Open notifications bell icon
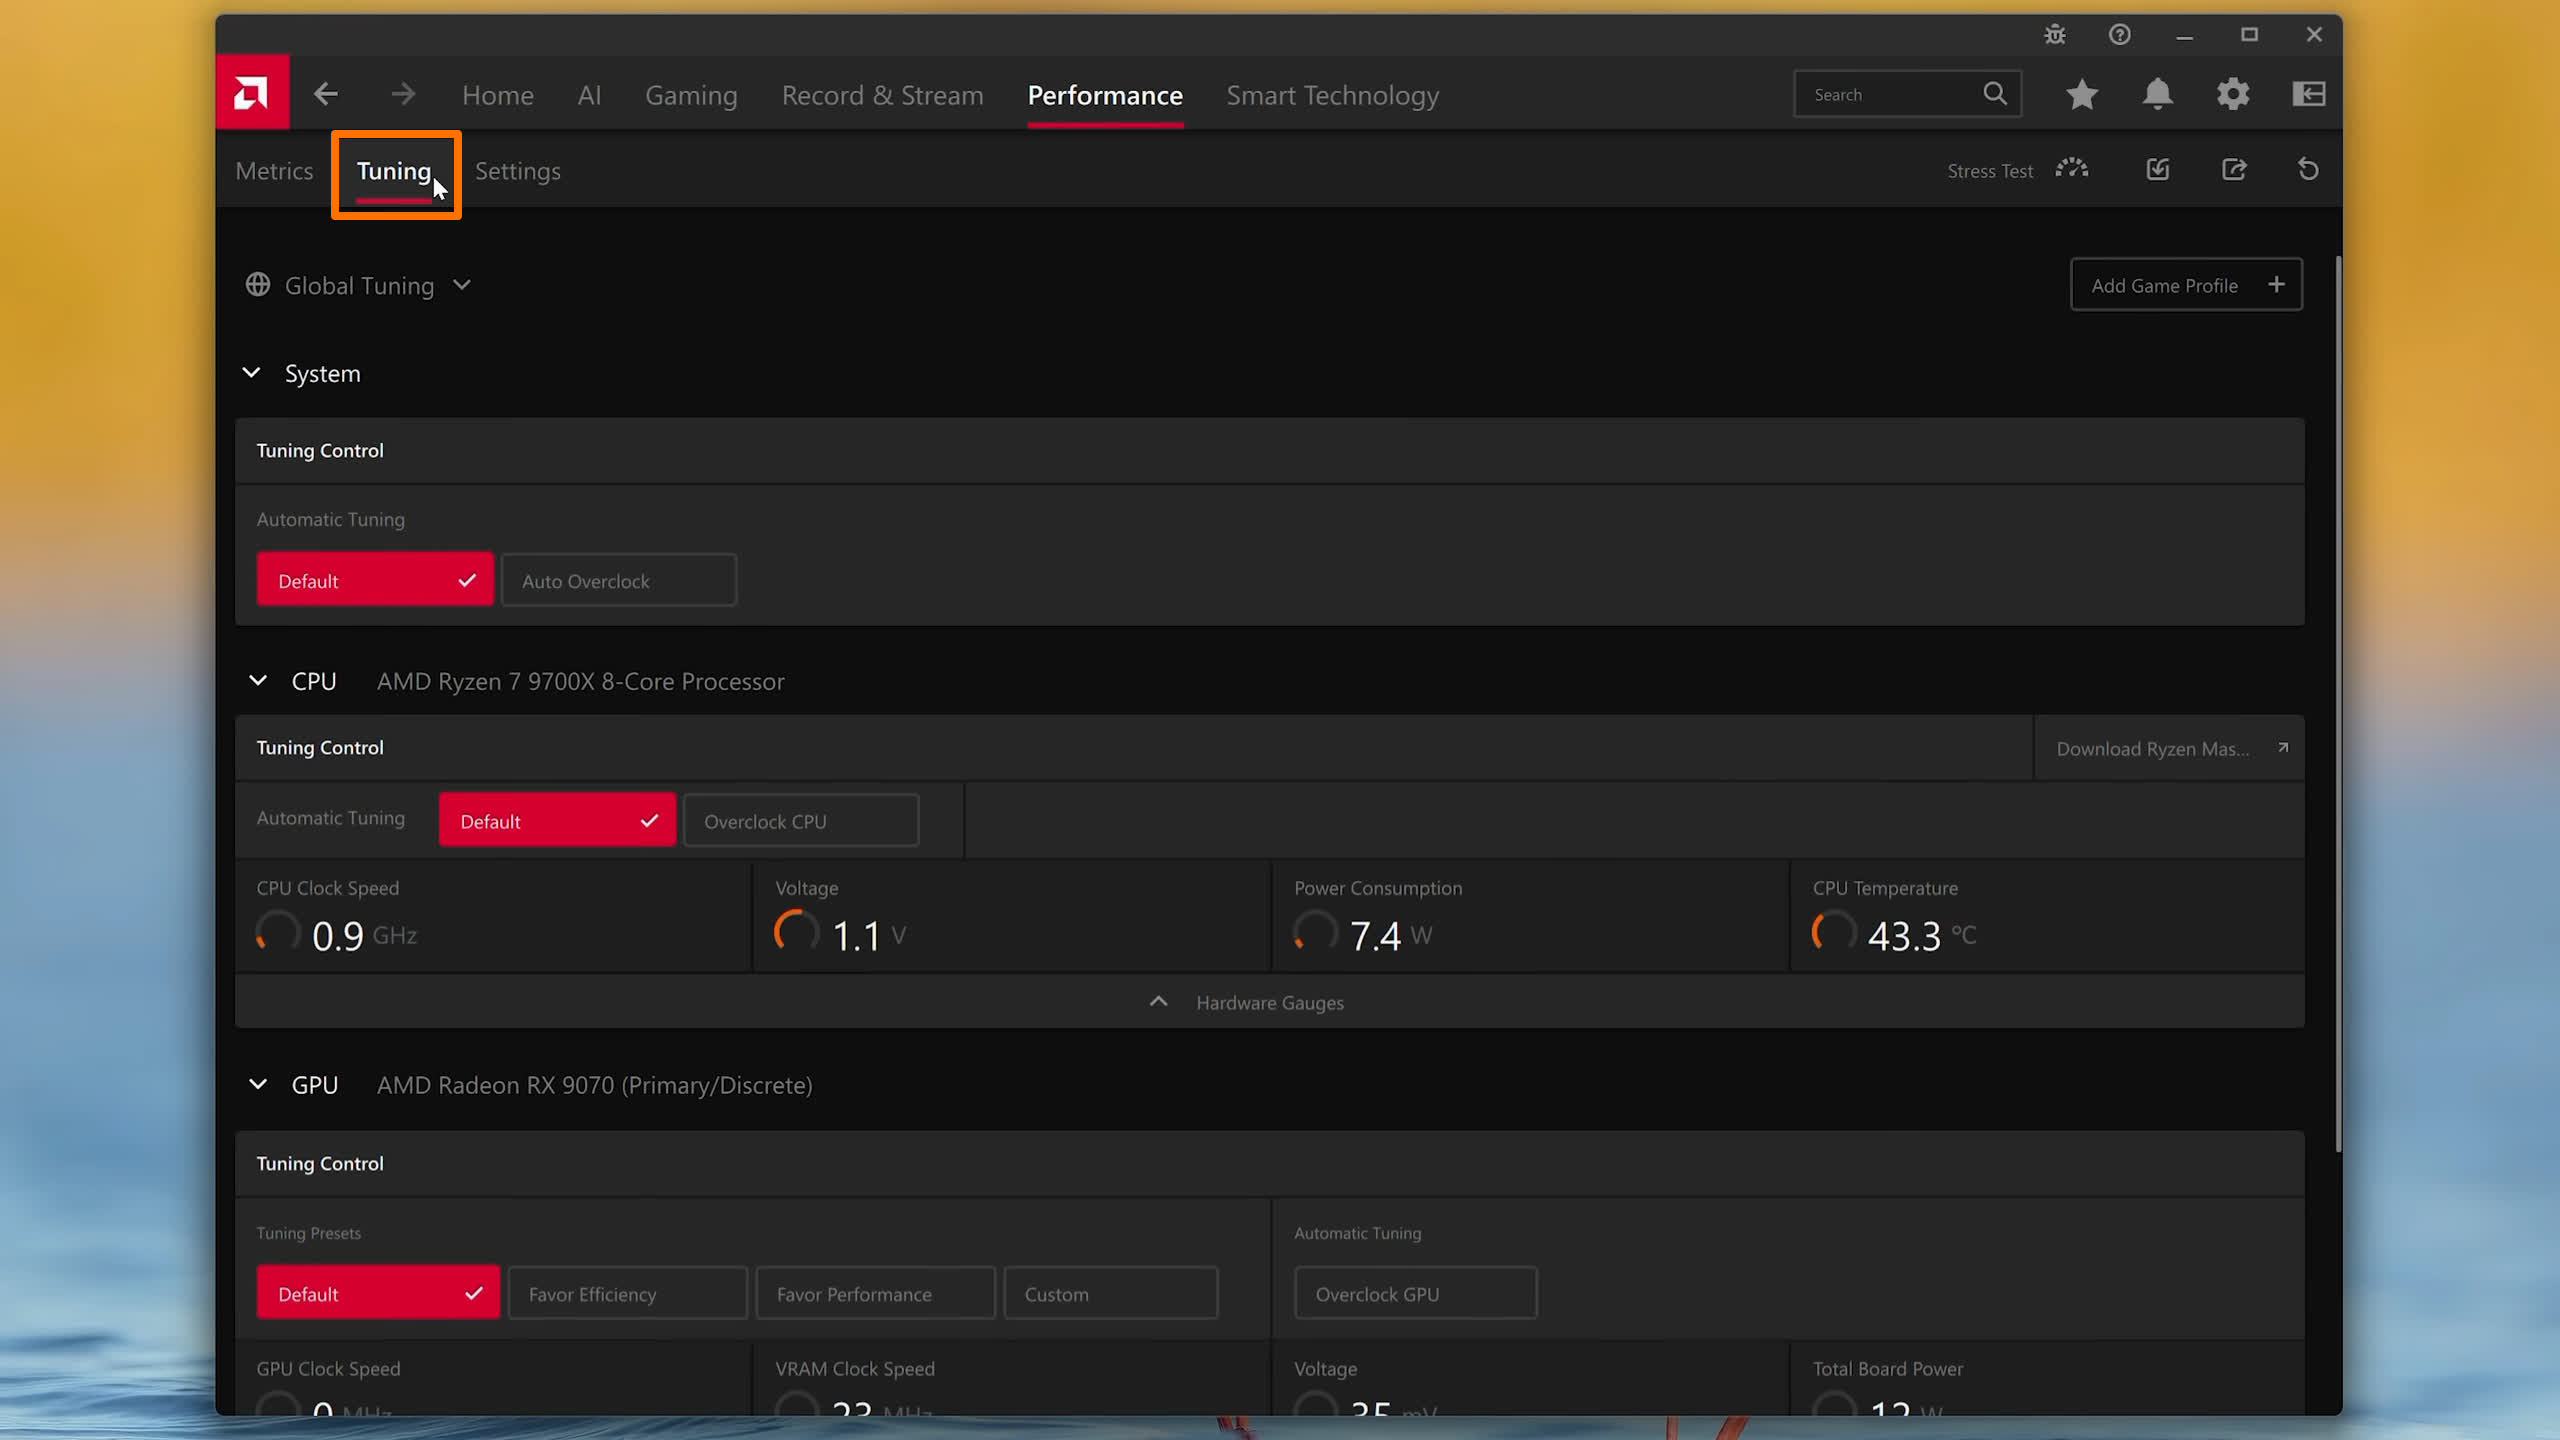This screenshot has width=2560, height=1440. tap(2158, 94)
